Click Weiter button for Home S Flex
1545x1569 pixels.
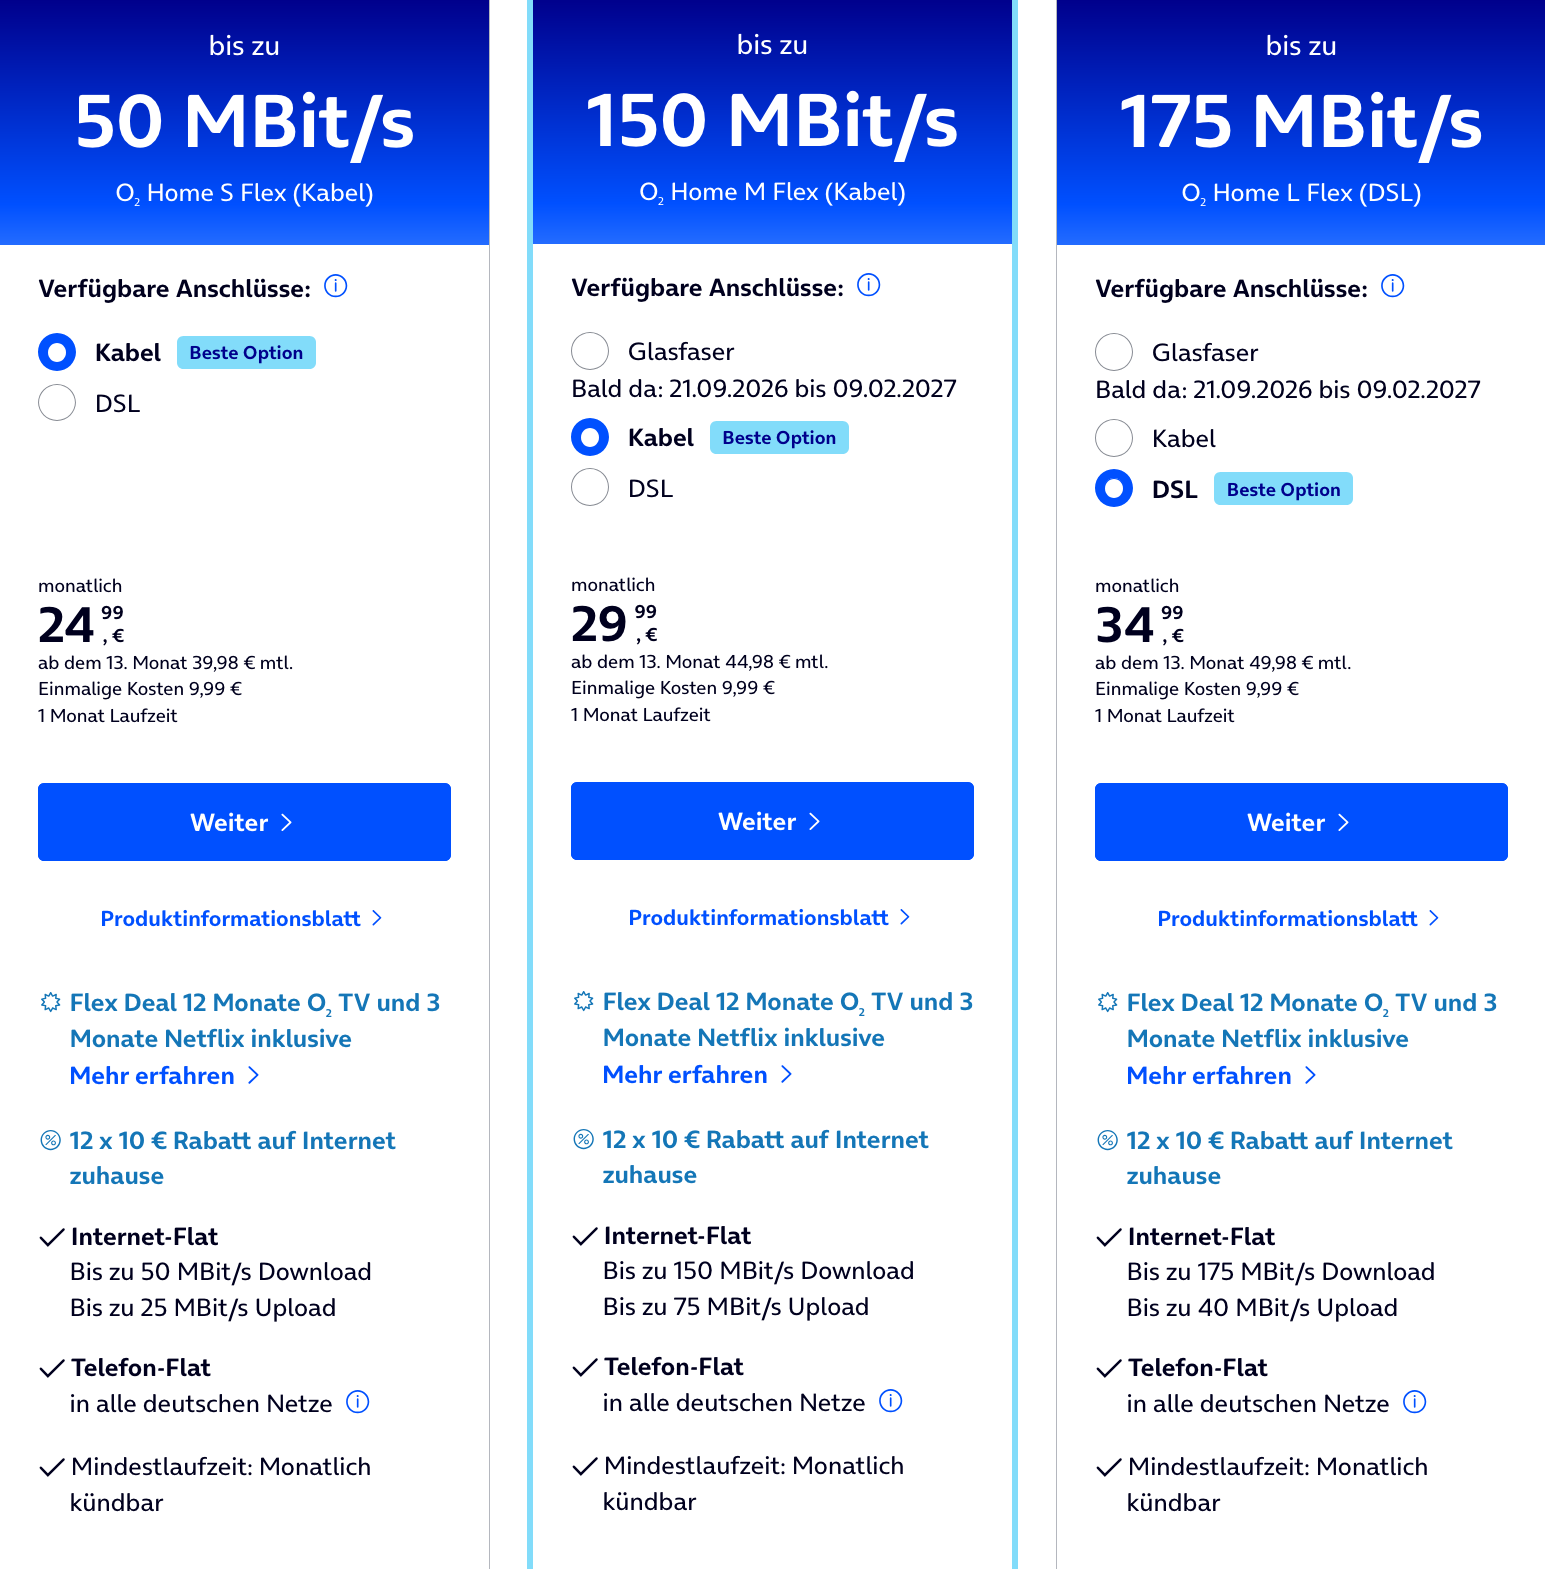[x=244, y=822]
